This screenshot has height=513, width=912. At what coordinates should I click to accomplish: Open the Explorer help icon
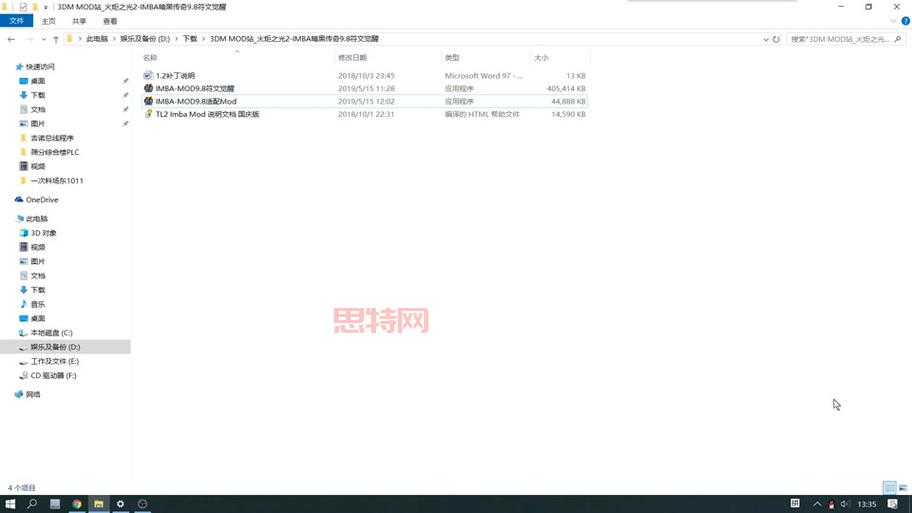(906, 21)
